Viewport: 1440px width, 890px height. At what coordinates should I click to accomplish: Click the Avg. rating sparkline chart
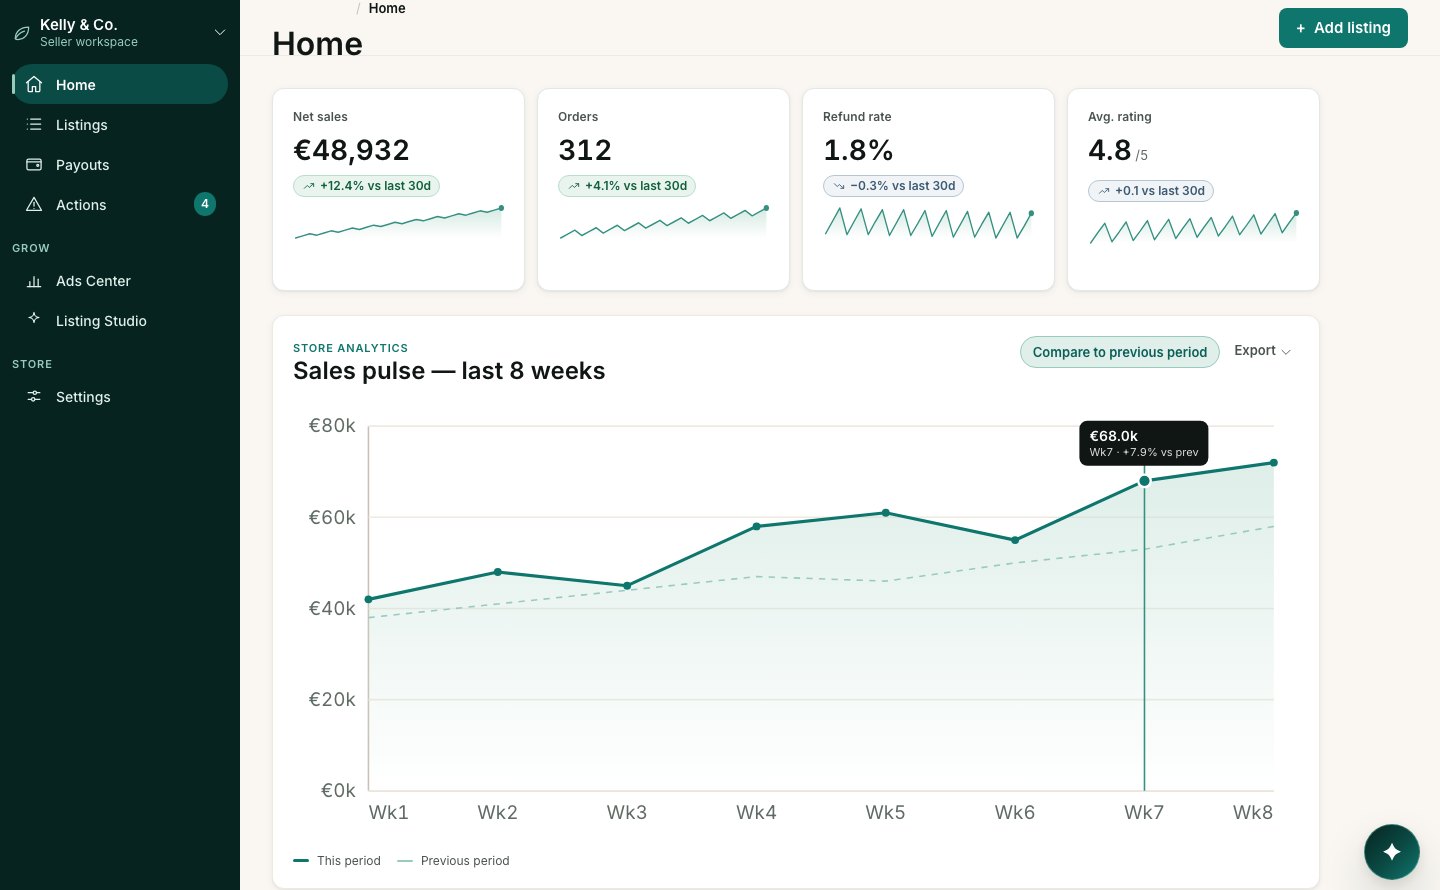[x=1193, y=228]
